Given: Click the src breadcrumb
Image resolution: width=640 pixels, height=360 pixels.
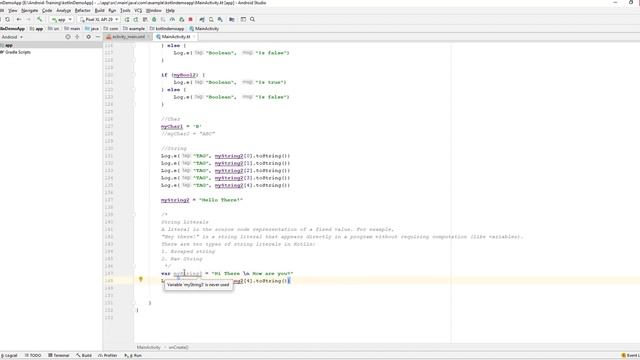Looking at the screenshot, I should click(54, 29).
